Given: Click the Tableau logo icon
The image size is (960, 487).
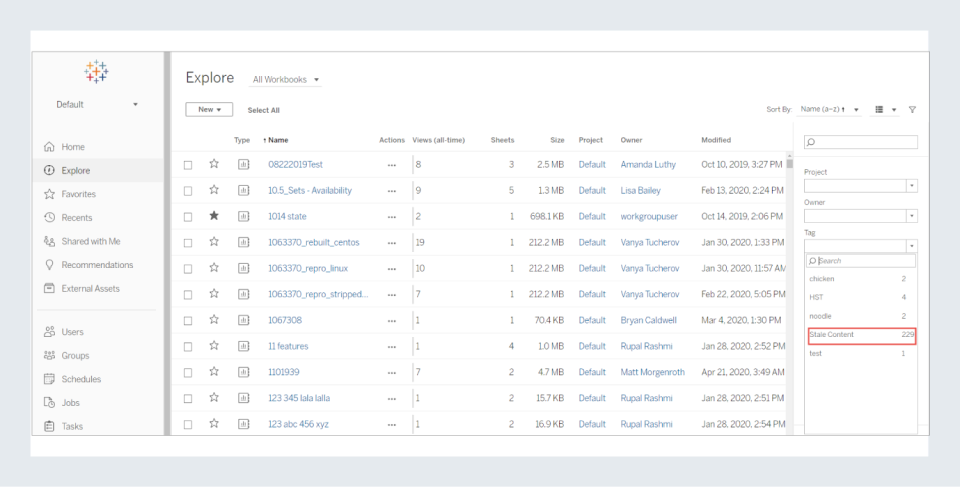Looking at the screenshot, I should (96, 71).
